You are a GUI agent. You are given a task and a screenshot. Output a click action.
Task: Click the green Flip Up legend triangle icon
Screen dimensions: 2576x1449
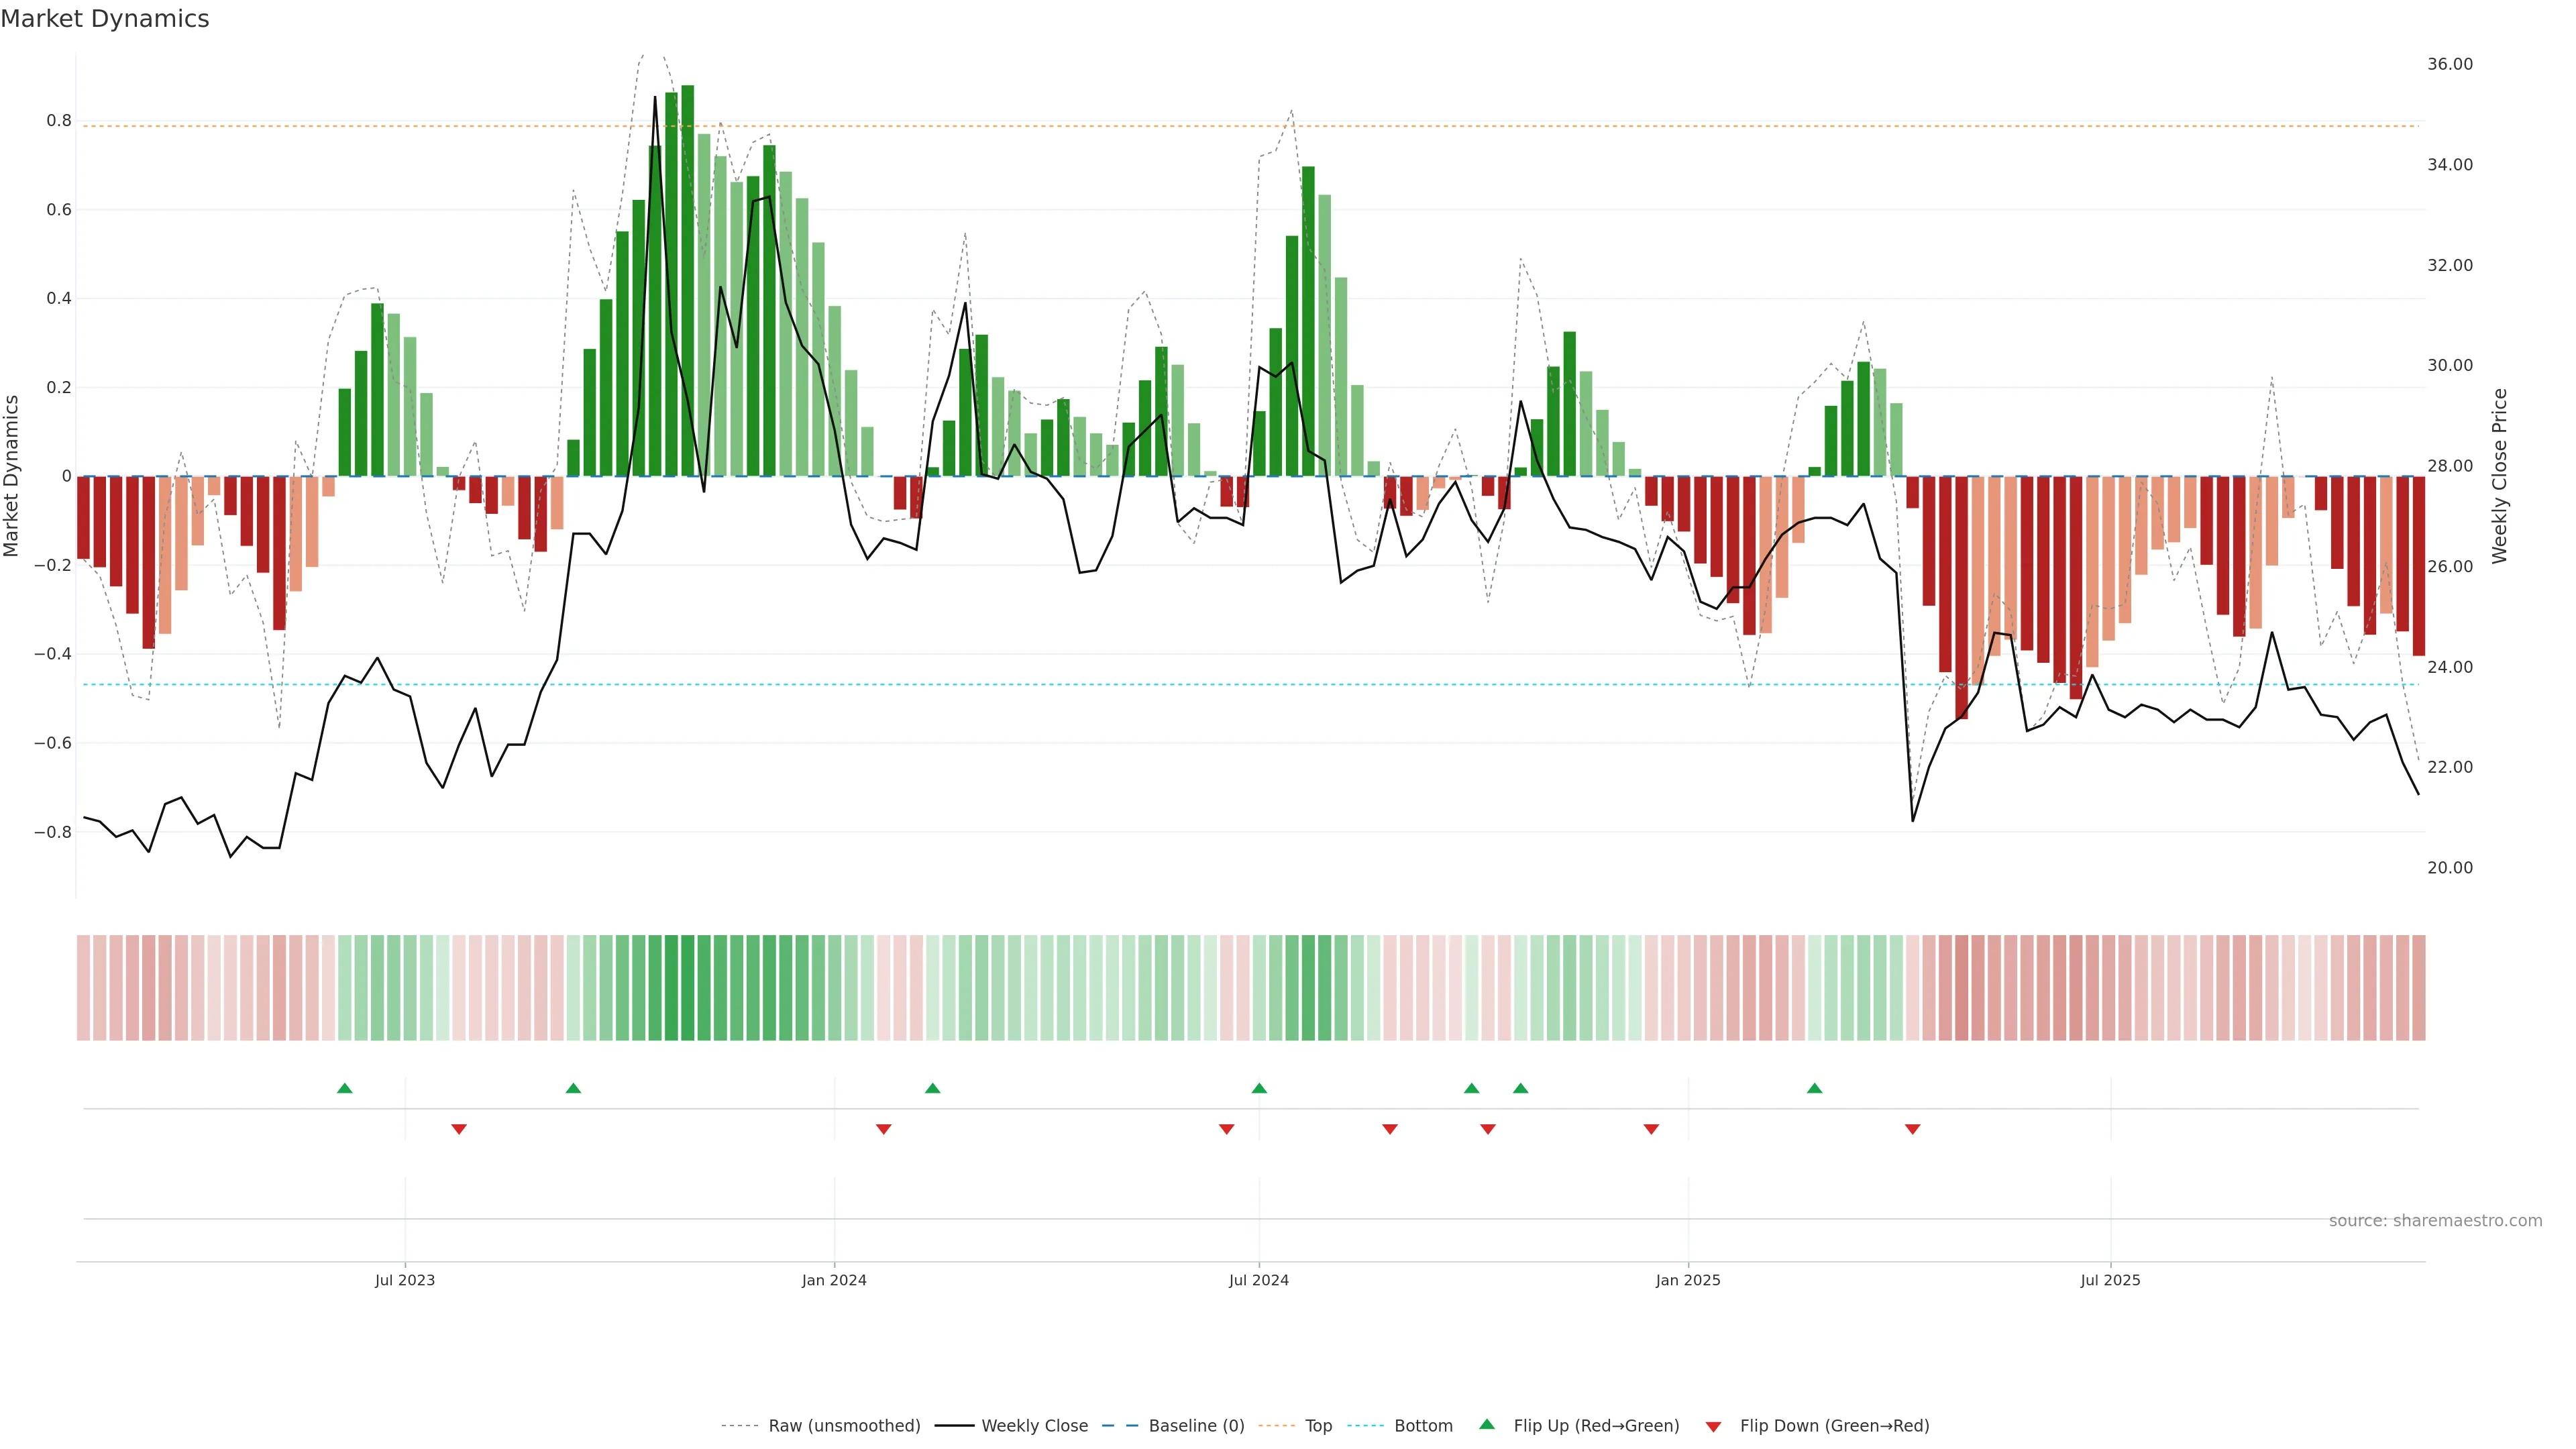tap(1487, 1424)
